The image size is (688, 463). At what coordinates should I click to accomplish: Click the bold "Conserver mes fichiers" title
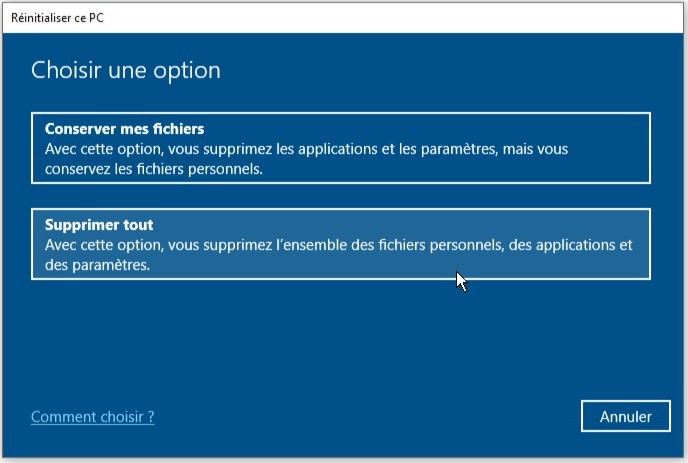[124, 129]
